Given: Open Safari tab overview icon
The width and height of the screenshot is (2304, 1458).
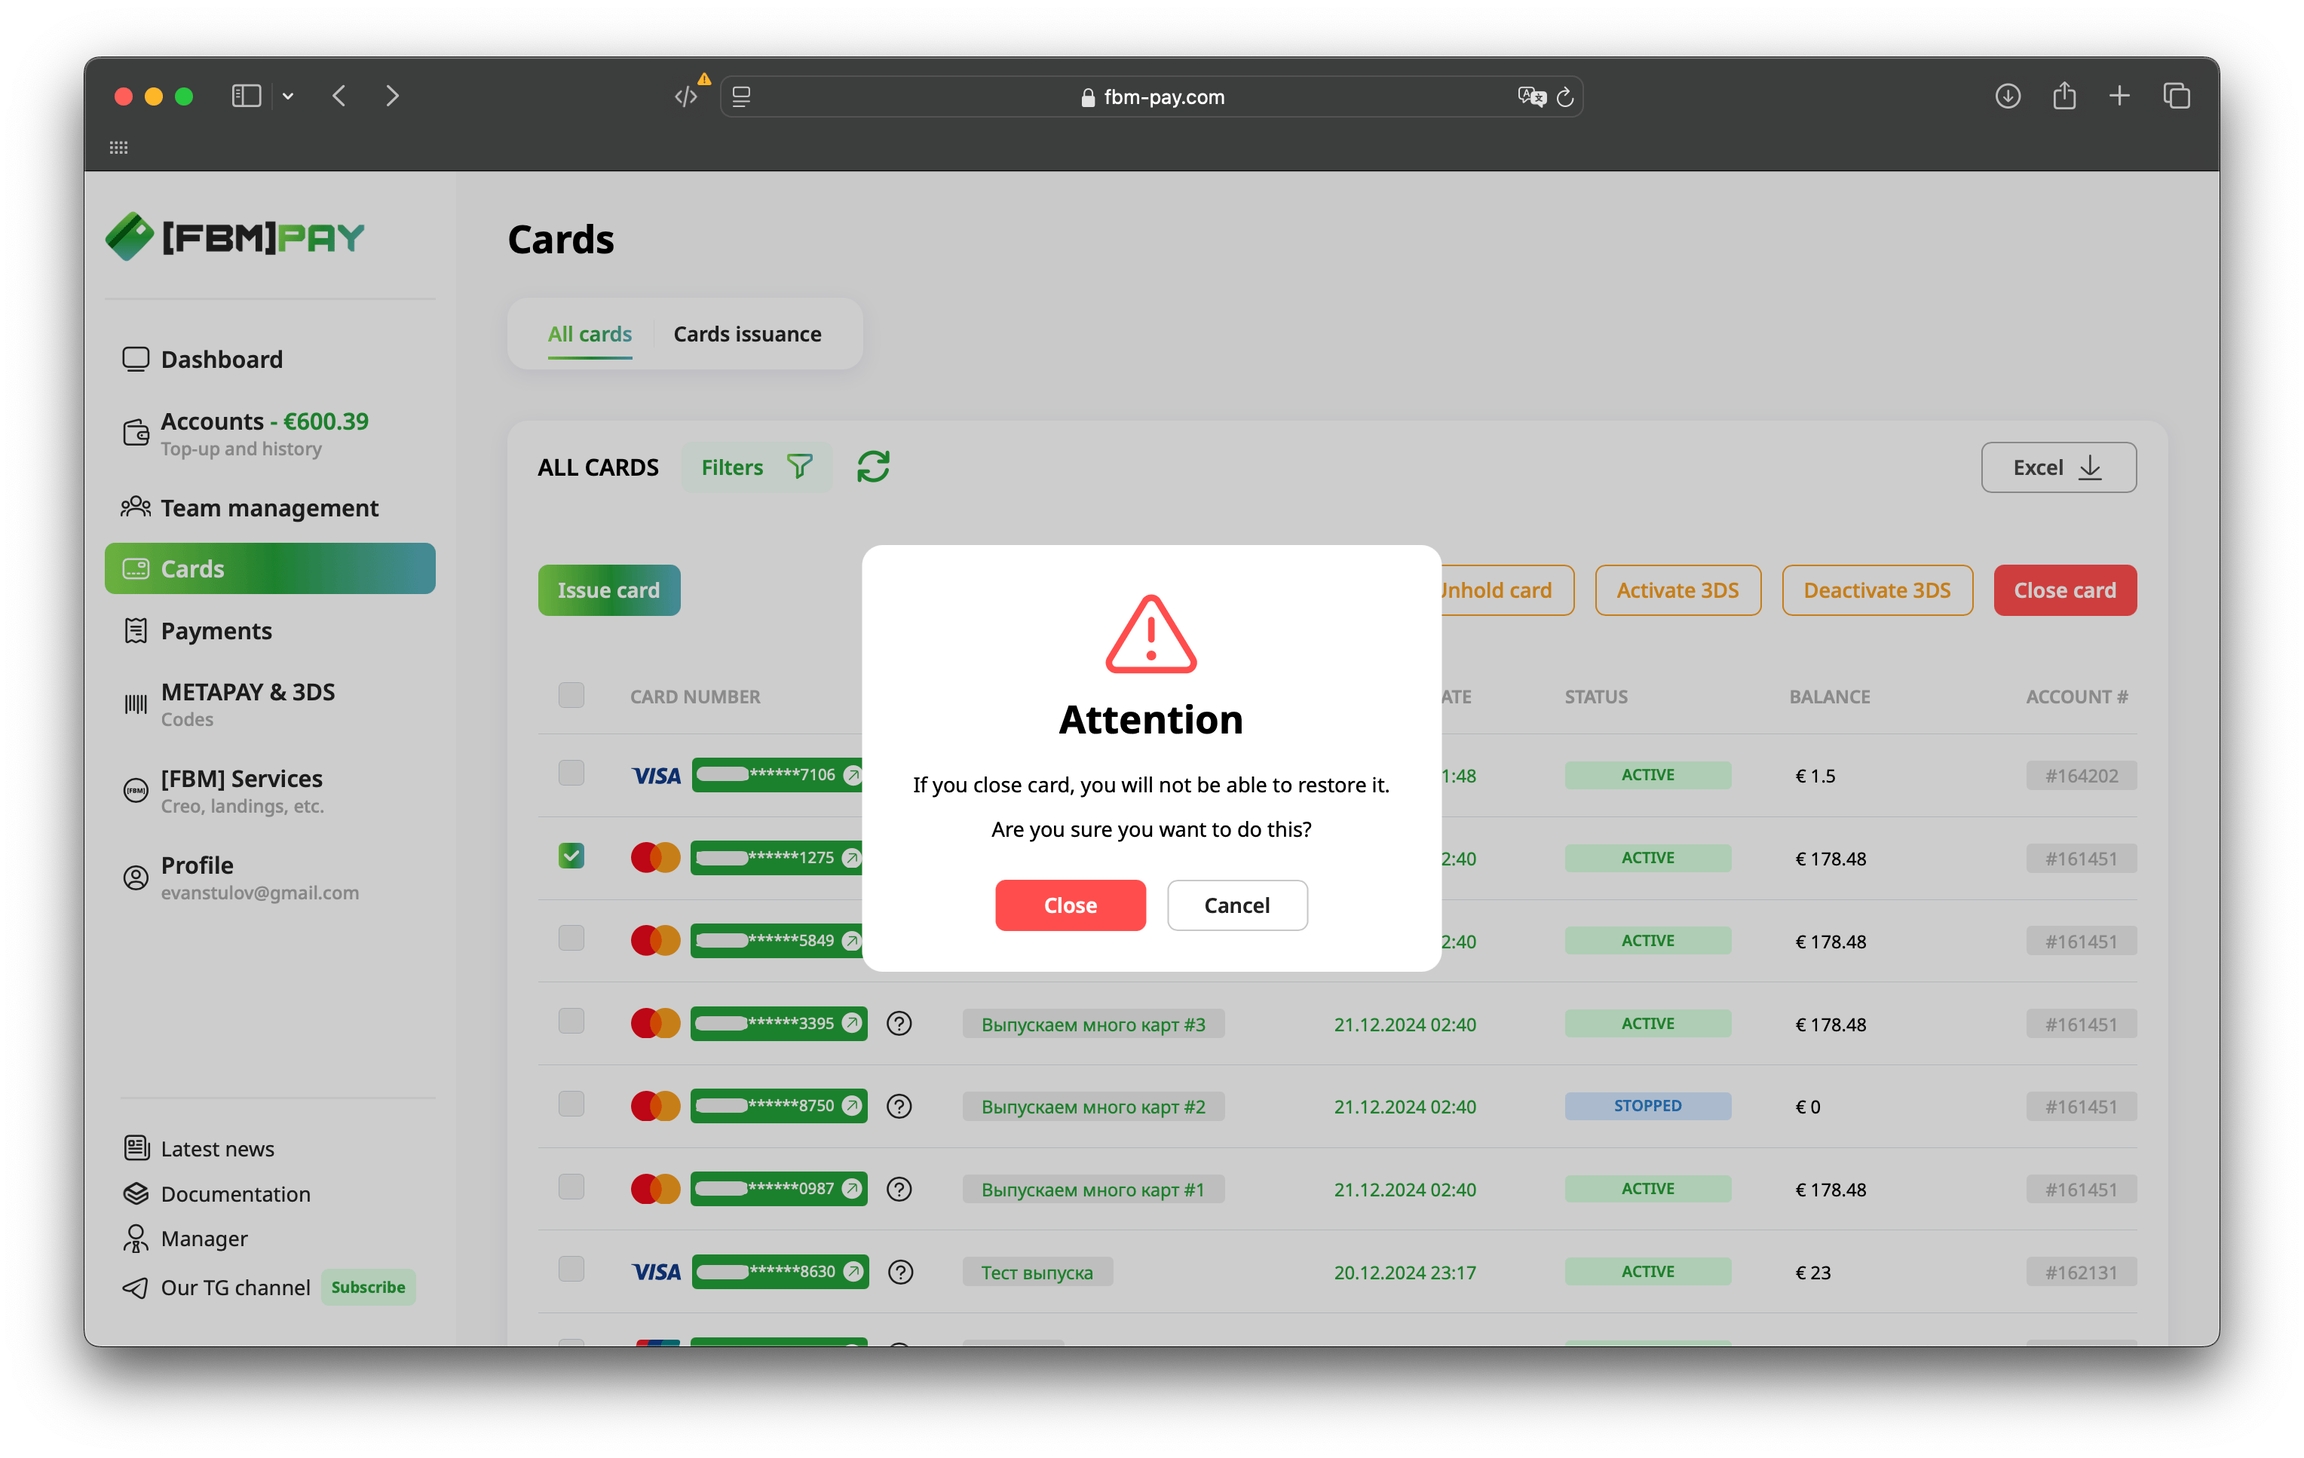Looking at the screenshot, I should (x=2176, y=96).
